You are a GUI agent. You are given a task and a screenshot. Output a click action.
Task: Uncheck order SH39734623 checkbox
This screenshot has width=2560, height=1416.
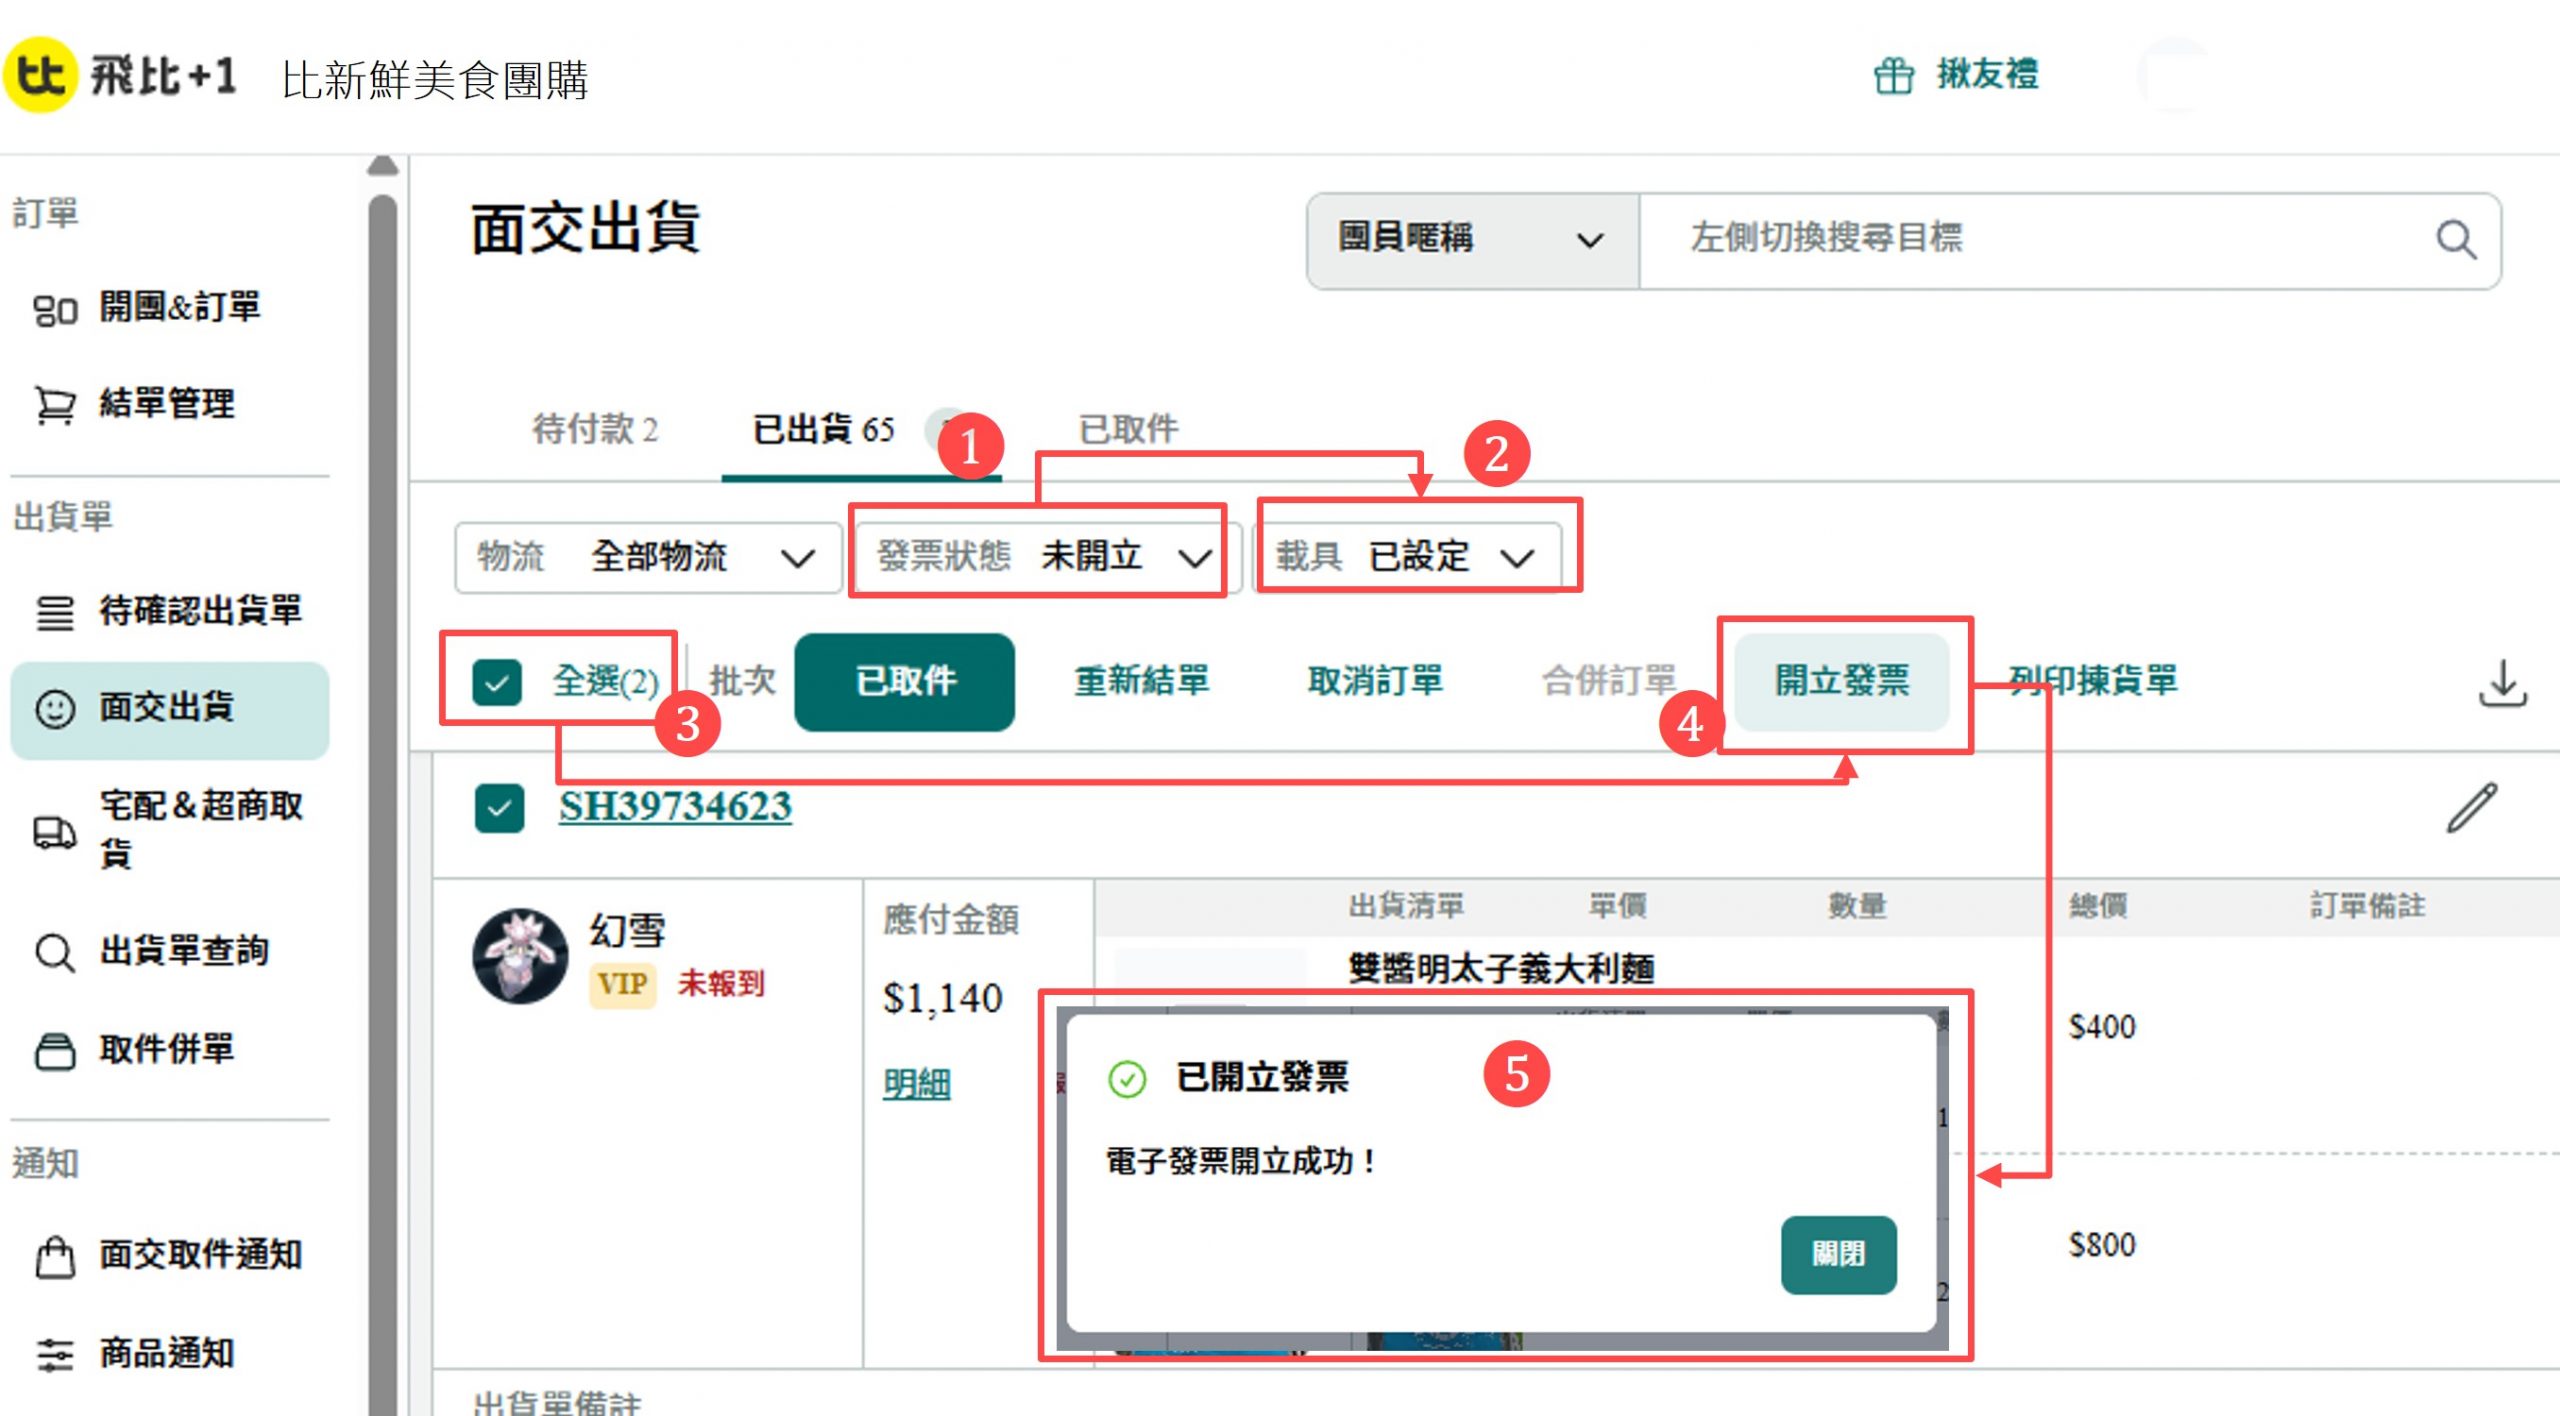point(499,808)
